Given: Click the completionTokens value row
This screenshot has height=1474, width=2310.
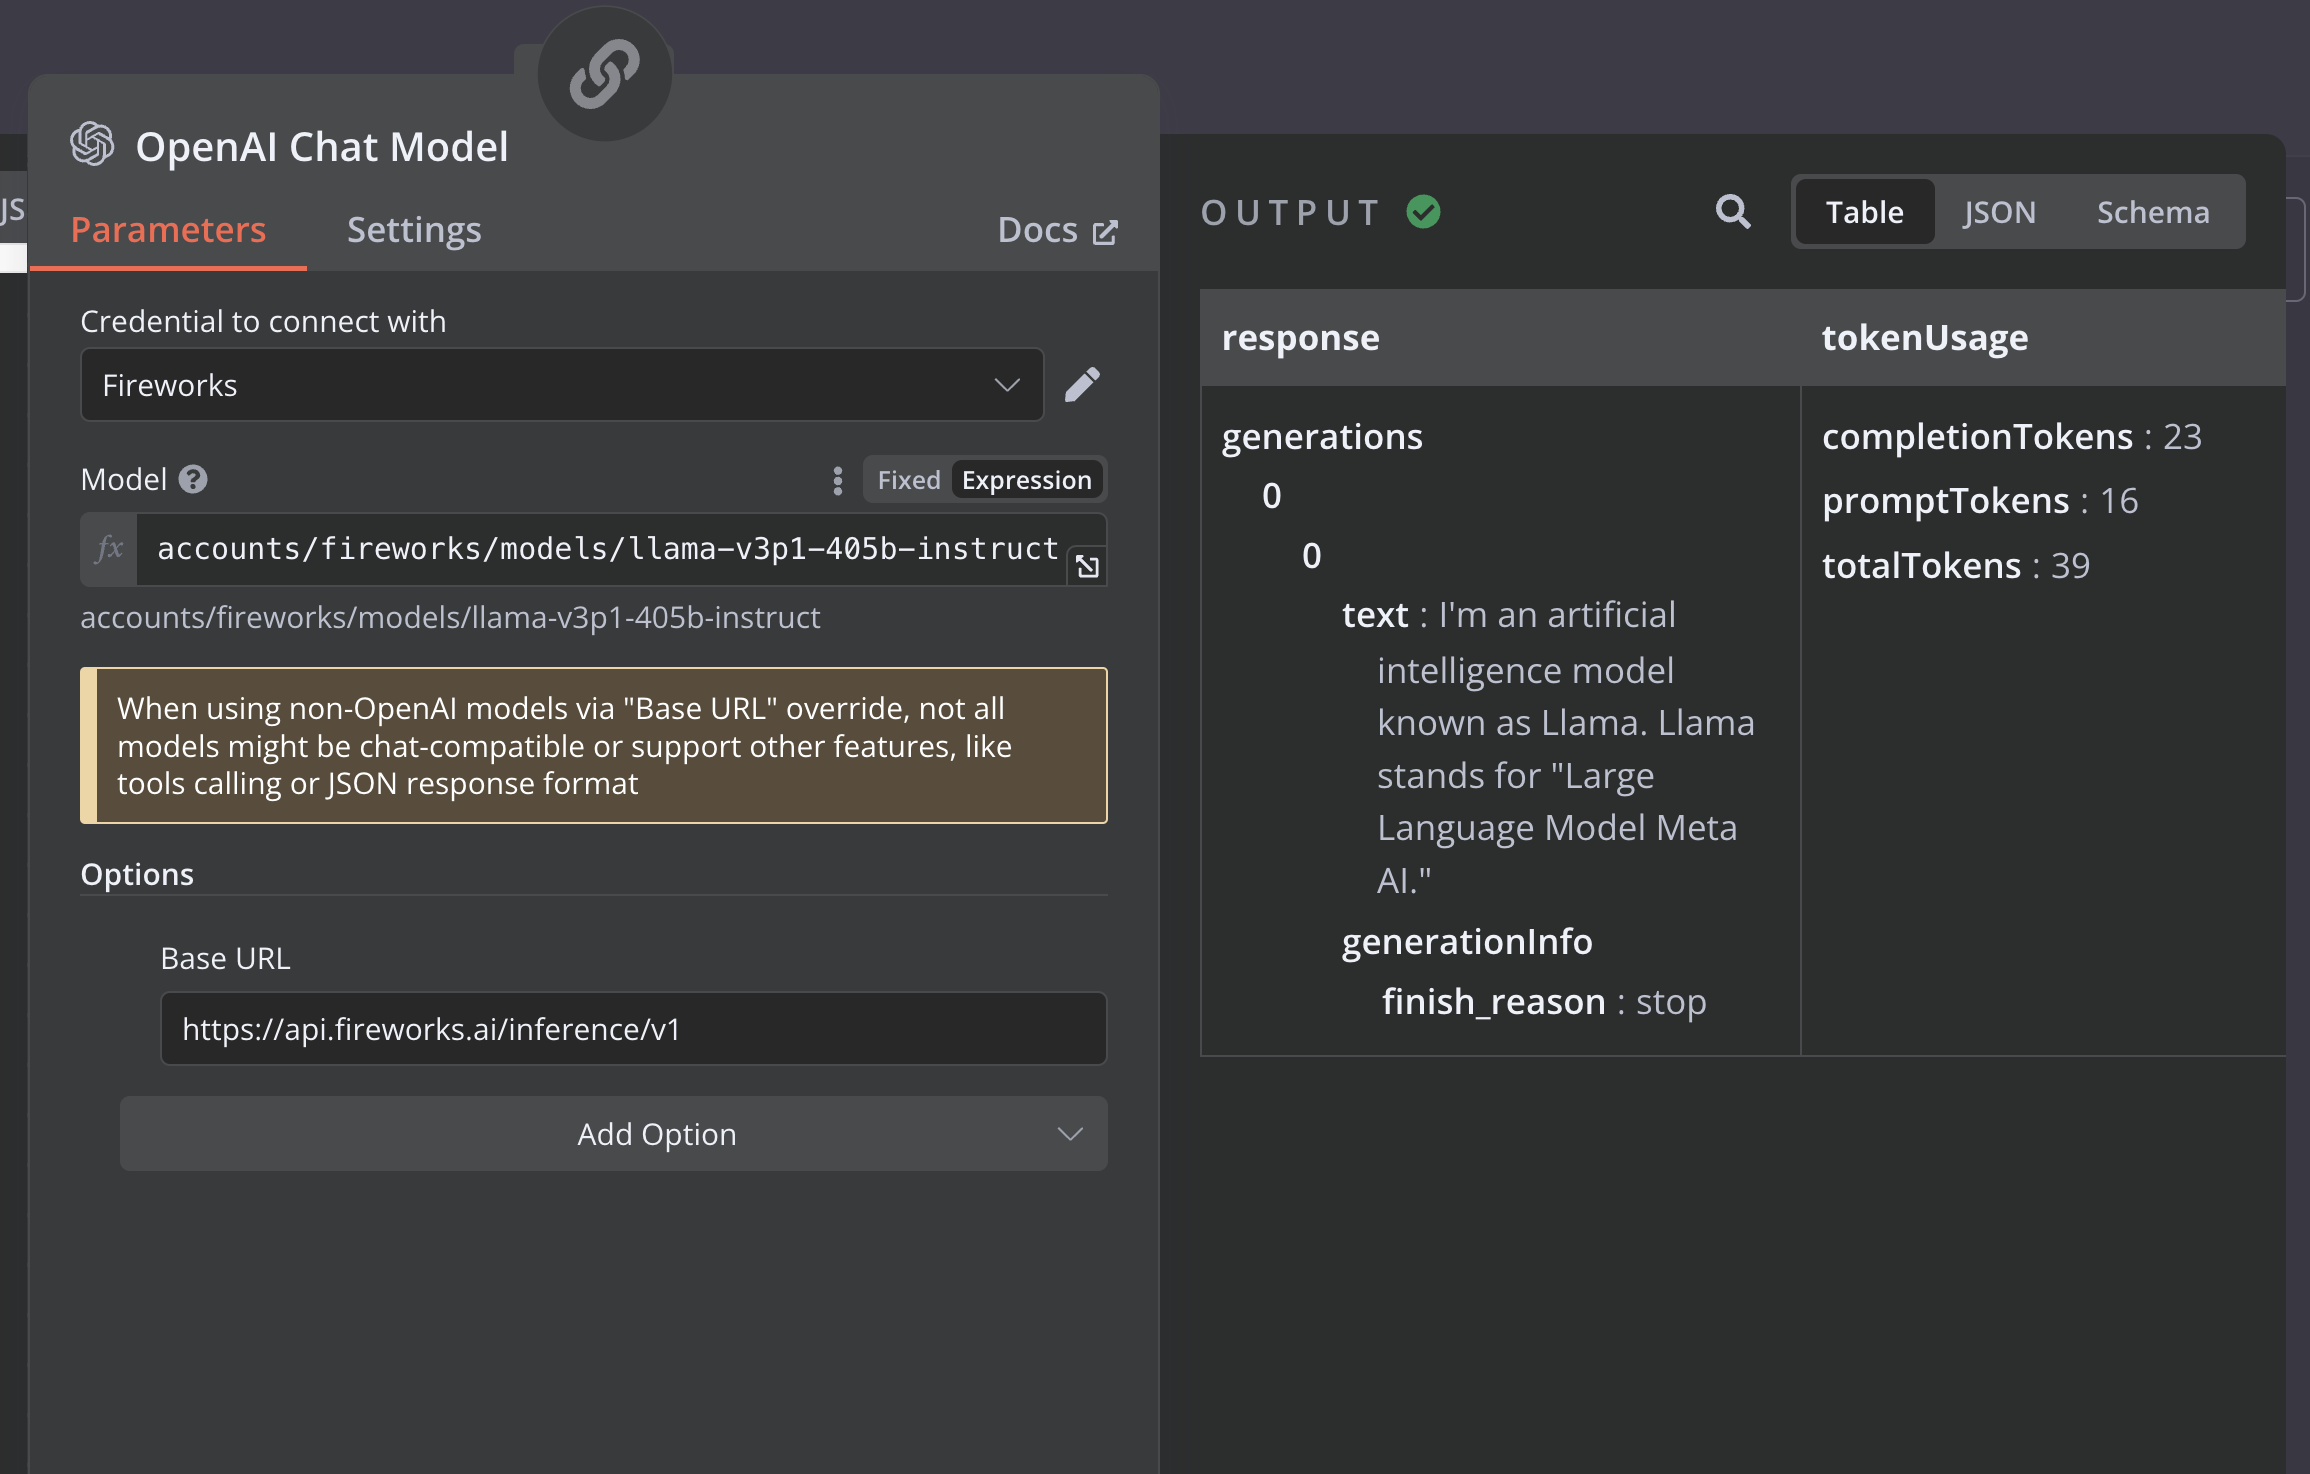Looking at the screenshot, I should (2012, 437).
